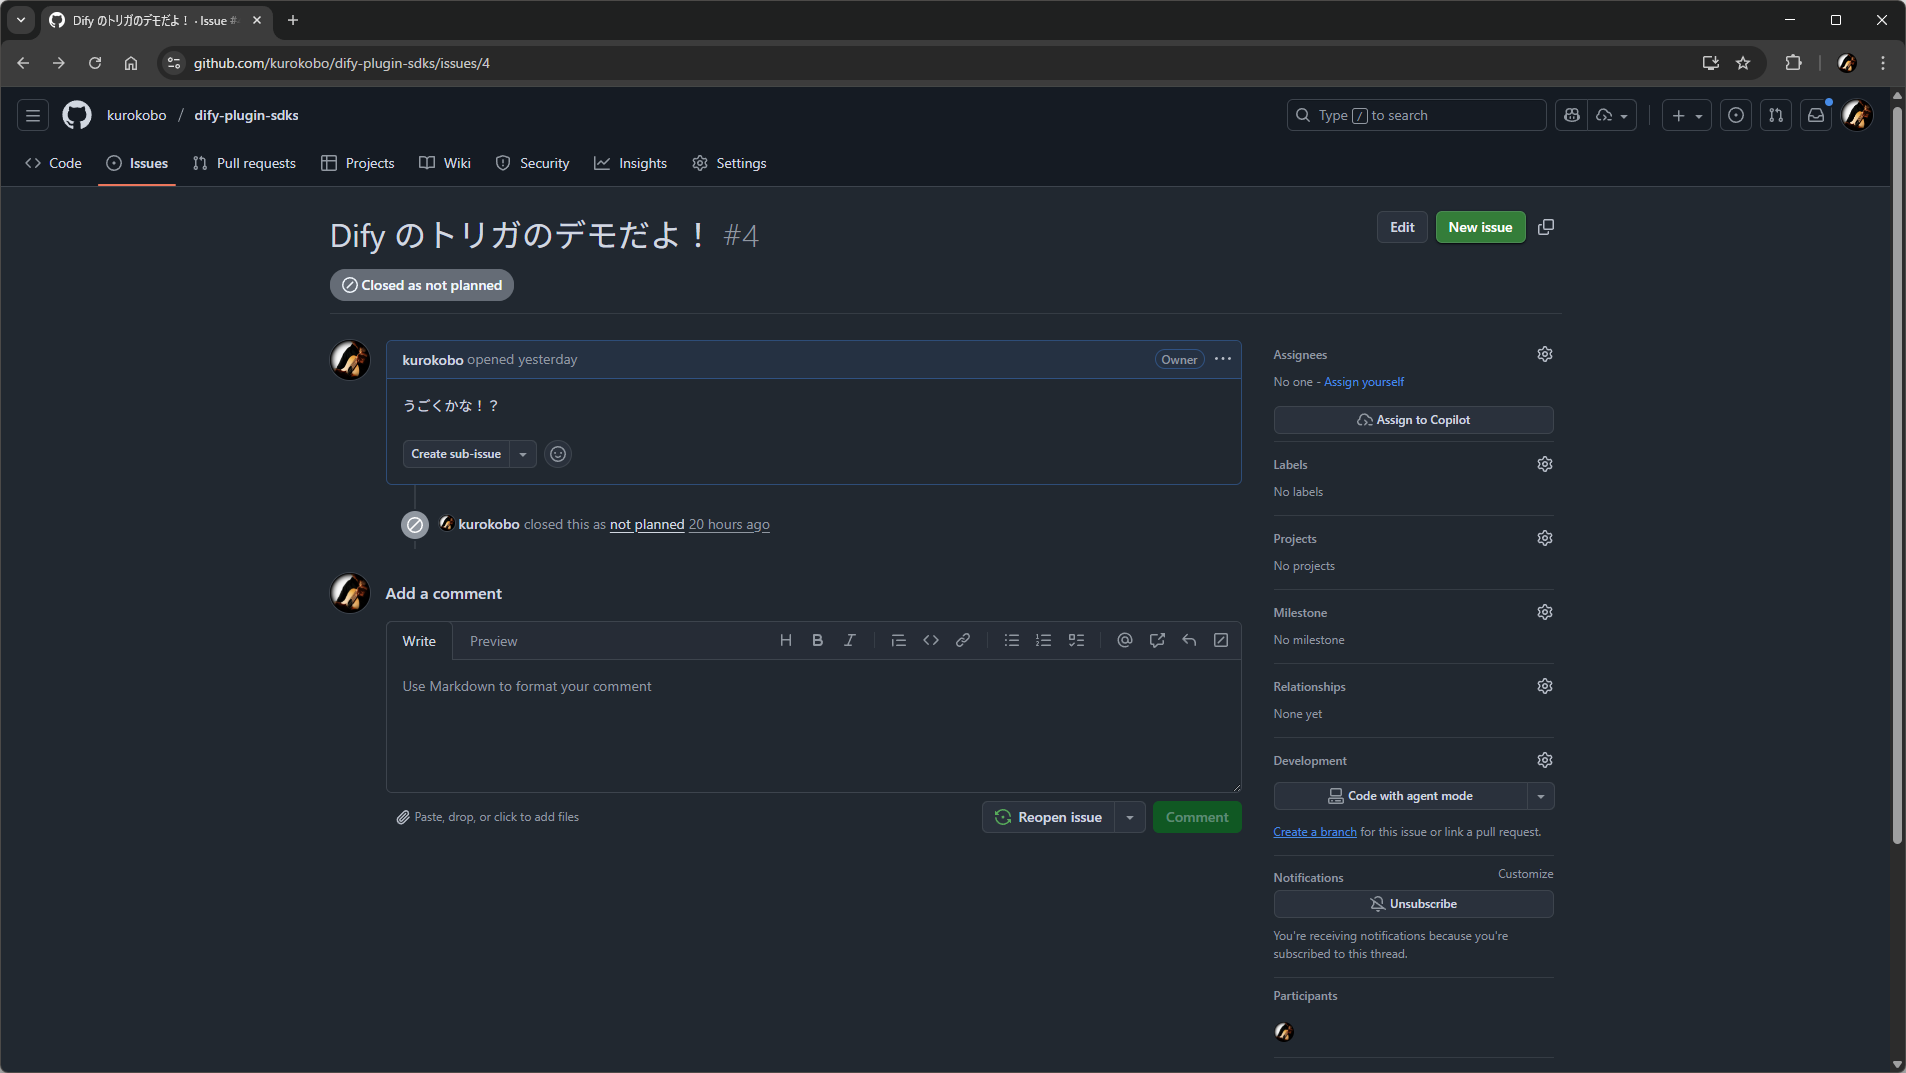The image size is (1906, 1073).
Task: Unsubscribe from issue notifications
Action: pyautogui.click(x=1412, y=904)
